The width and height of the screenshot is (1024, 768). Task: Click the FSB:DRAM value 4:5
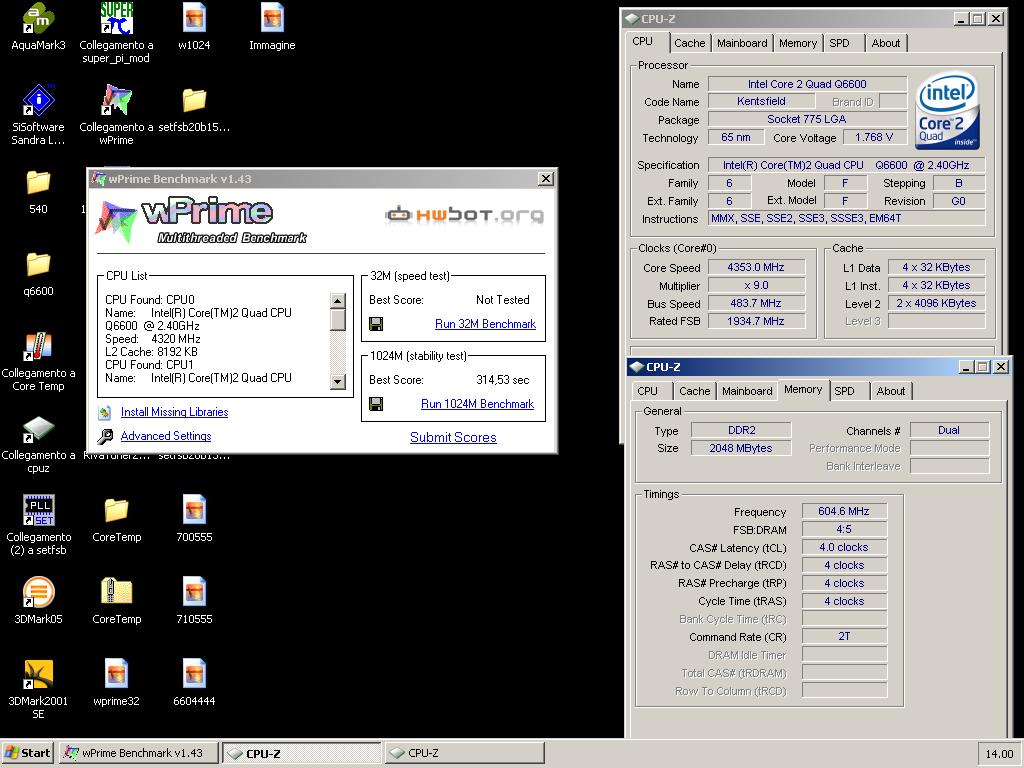(x=844, y=530)
